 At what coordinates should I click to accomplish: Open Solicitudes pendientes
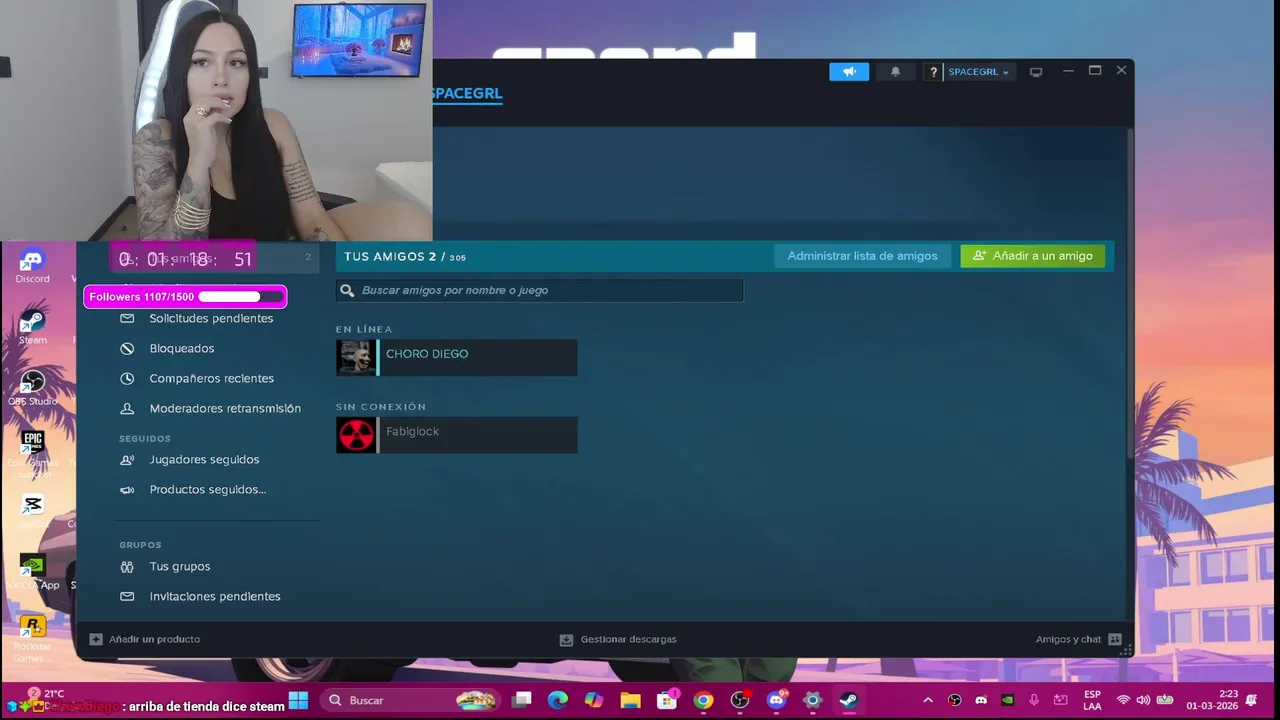point(211,318)
